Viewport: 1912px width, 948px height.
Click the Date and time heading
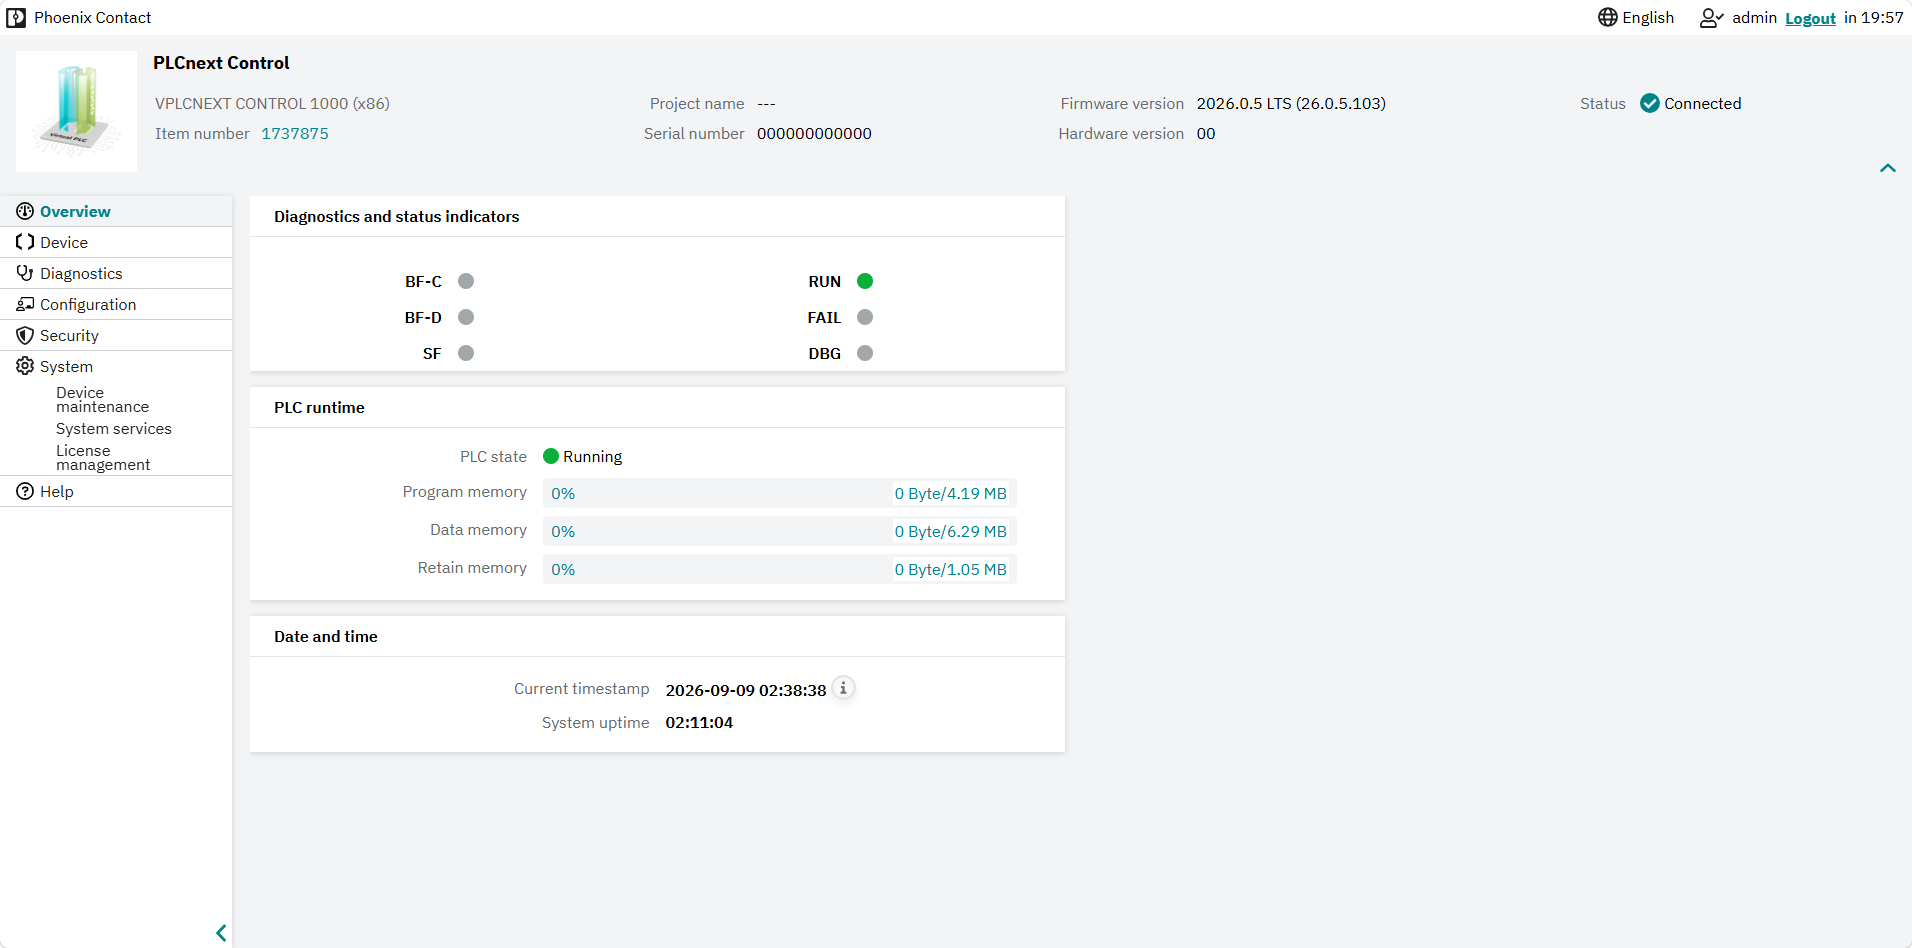coord(326,636)
